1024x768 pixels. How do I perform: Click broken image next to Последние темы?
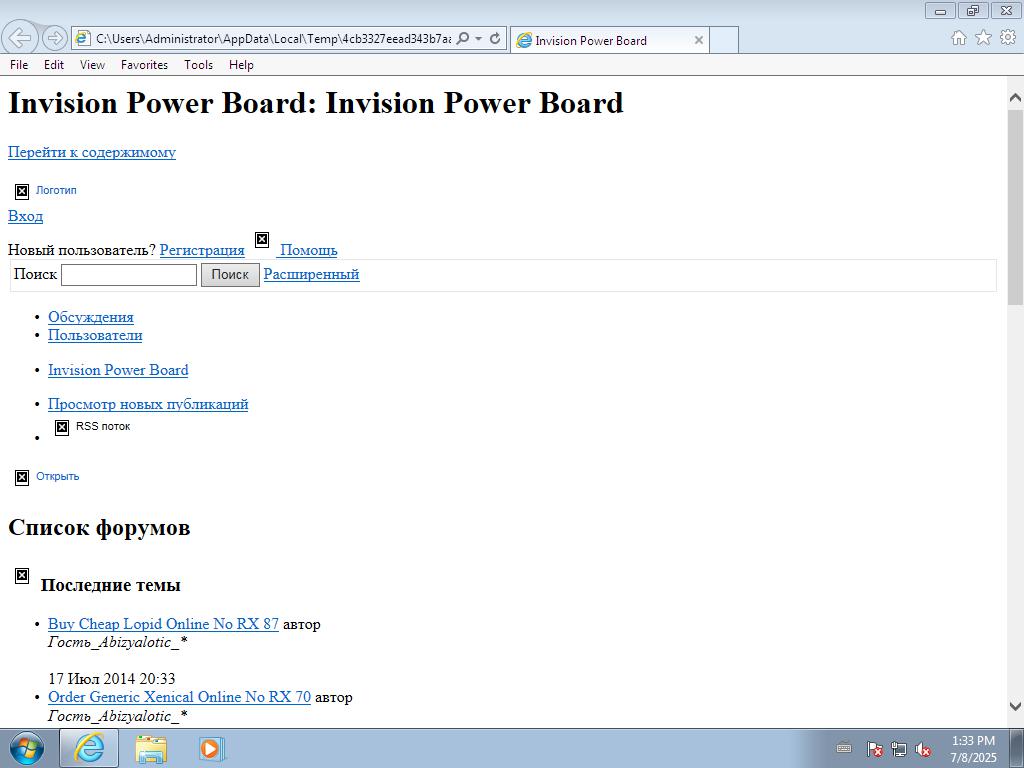coord(22,576)
